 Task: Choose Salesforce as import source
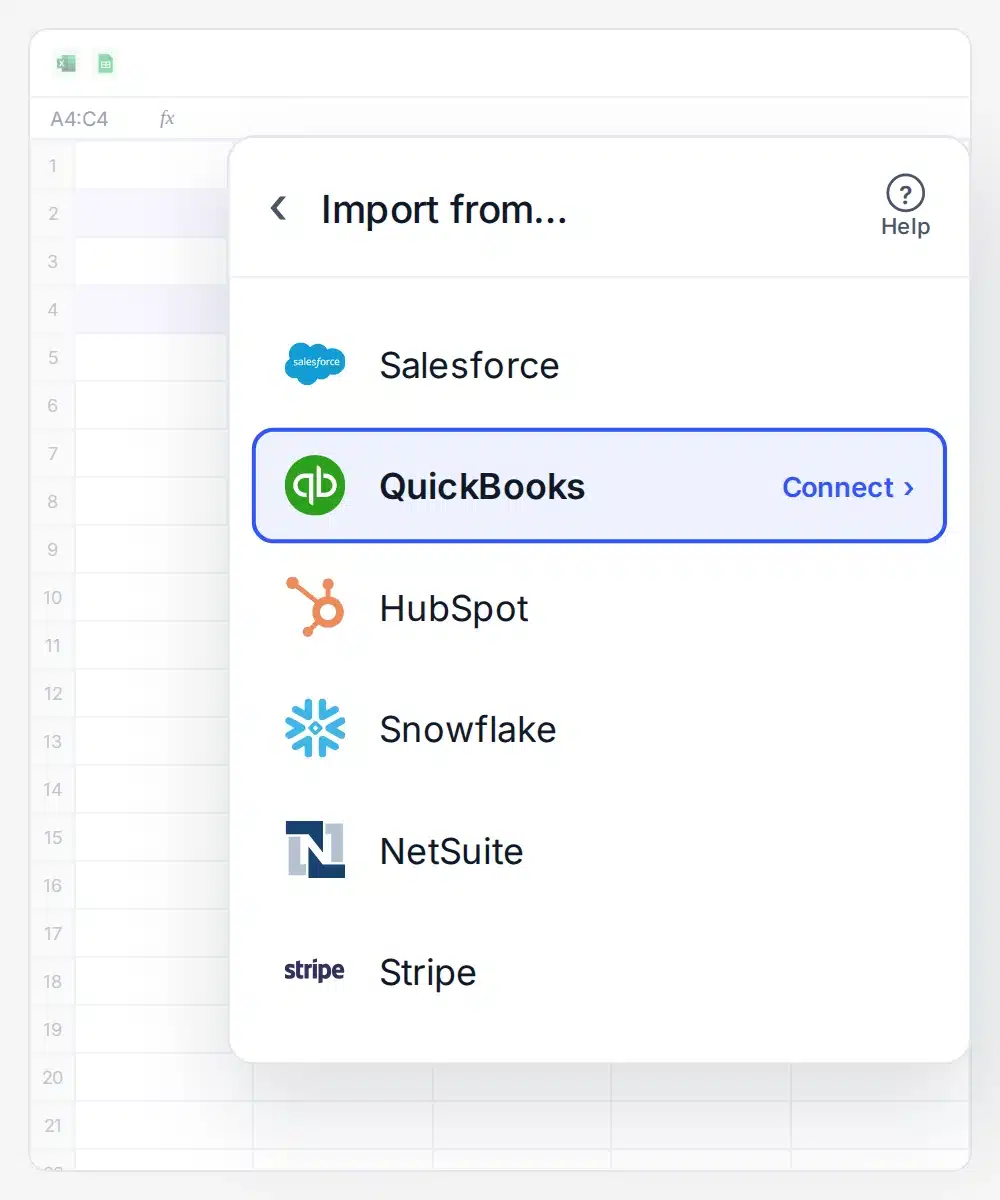click(x=469, y=365)
